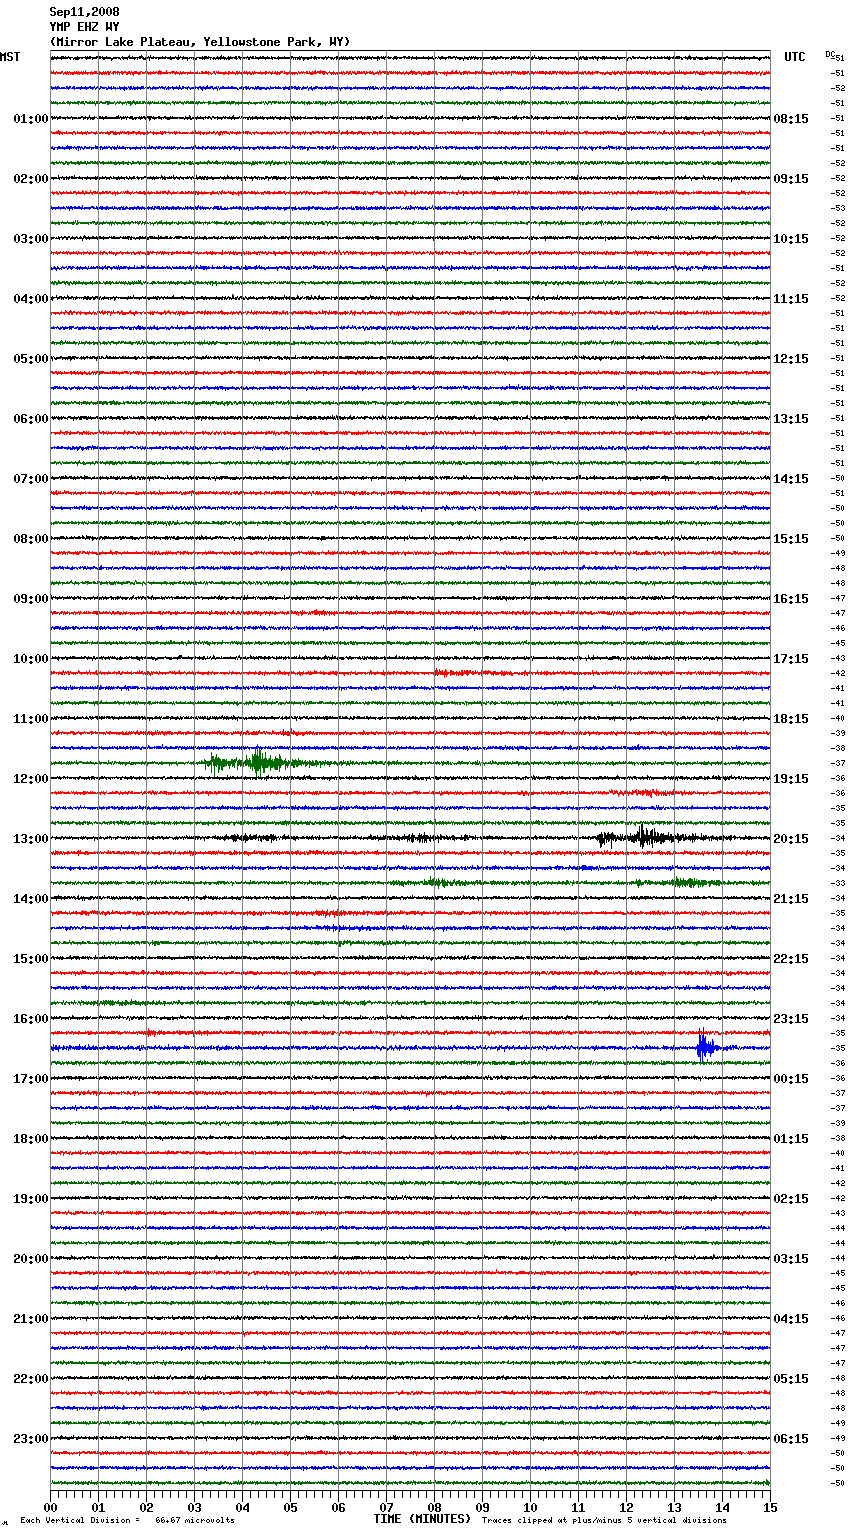Select the "05" minute axis label
The width and height of the screenshot is (850, 1534).
[290, 1507]
